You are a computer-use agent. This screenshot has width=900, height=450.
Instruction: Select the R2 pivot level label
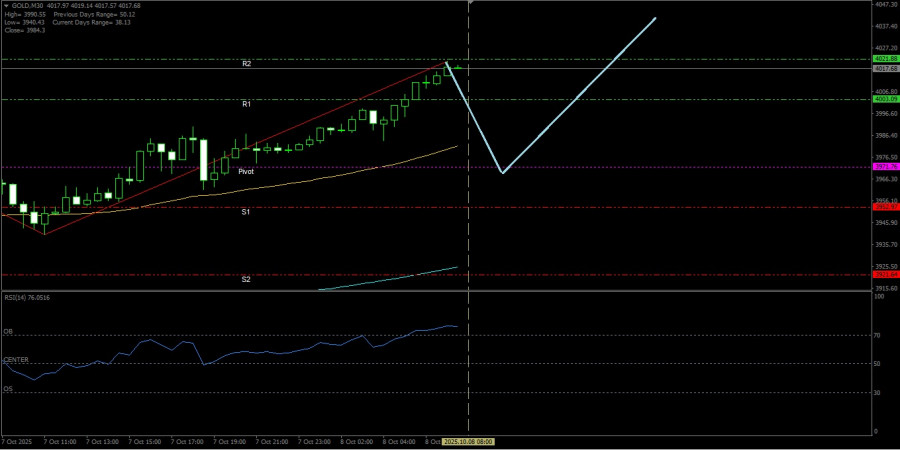pos(246,64)
